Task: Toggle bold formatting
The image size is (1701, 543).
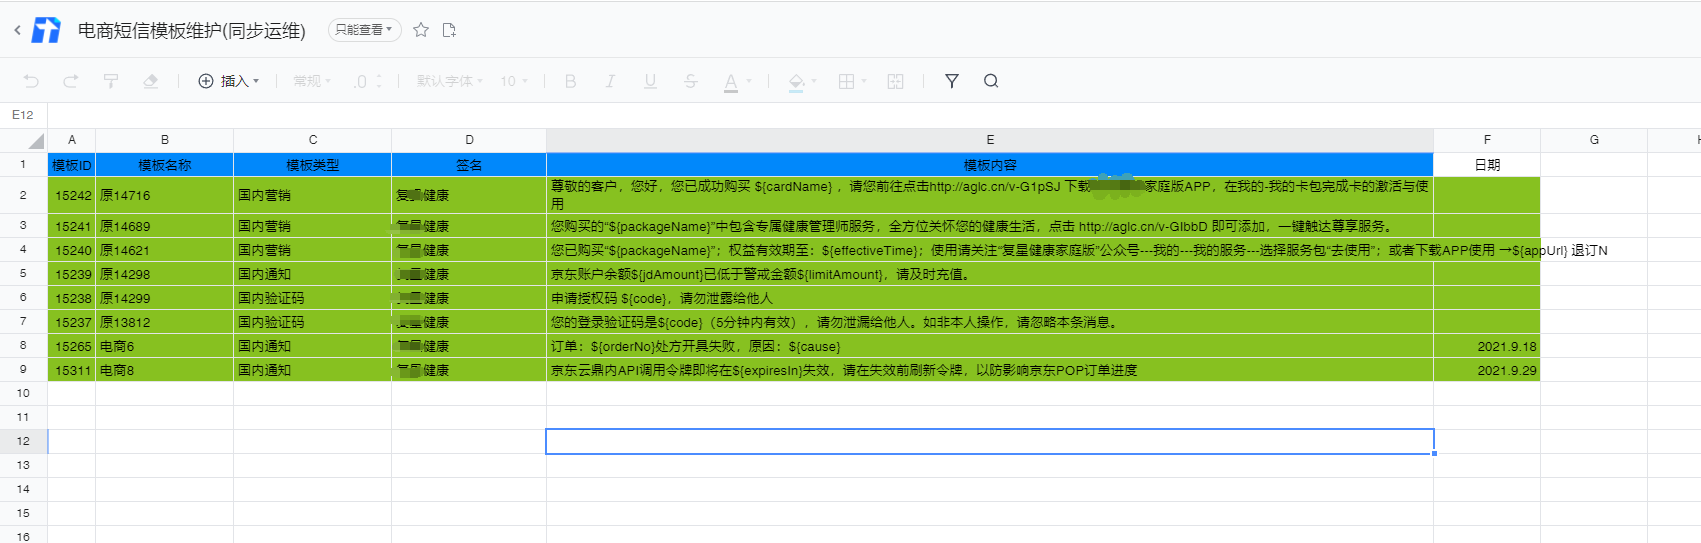Action: click(571, 81)
